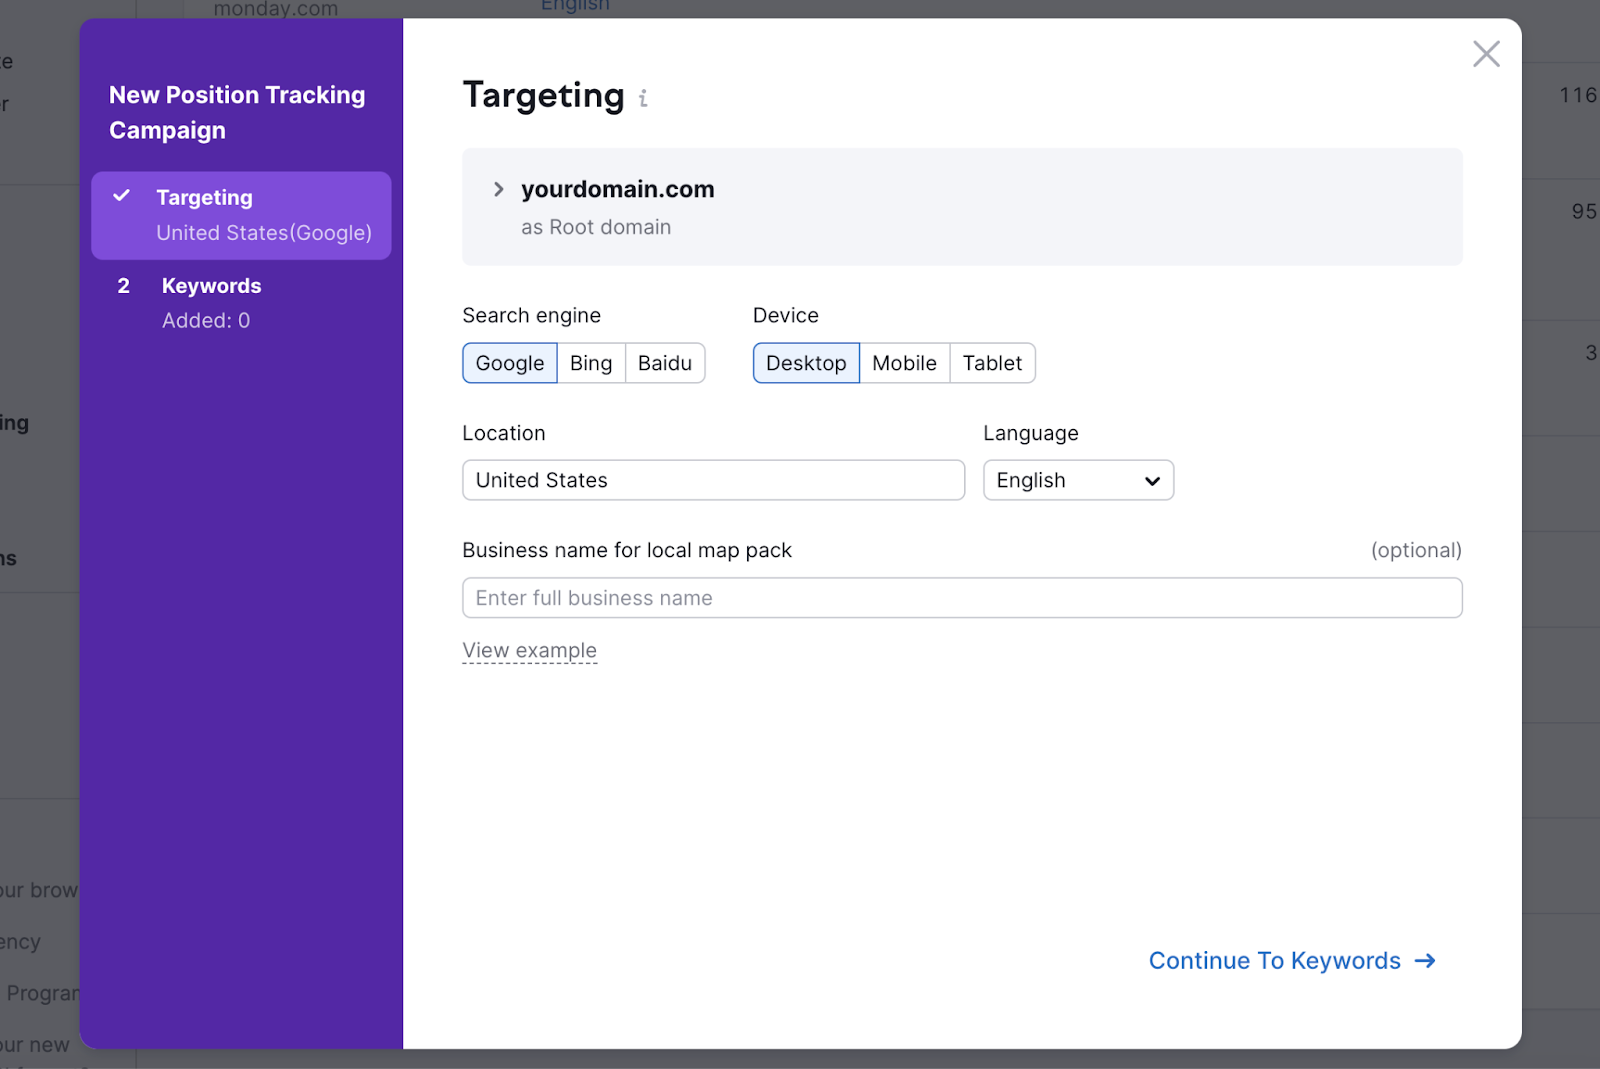Go to the Keywords step in the sidebar
Screen dimensions: 1600x1069
point(211,285)
